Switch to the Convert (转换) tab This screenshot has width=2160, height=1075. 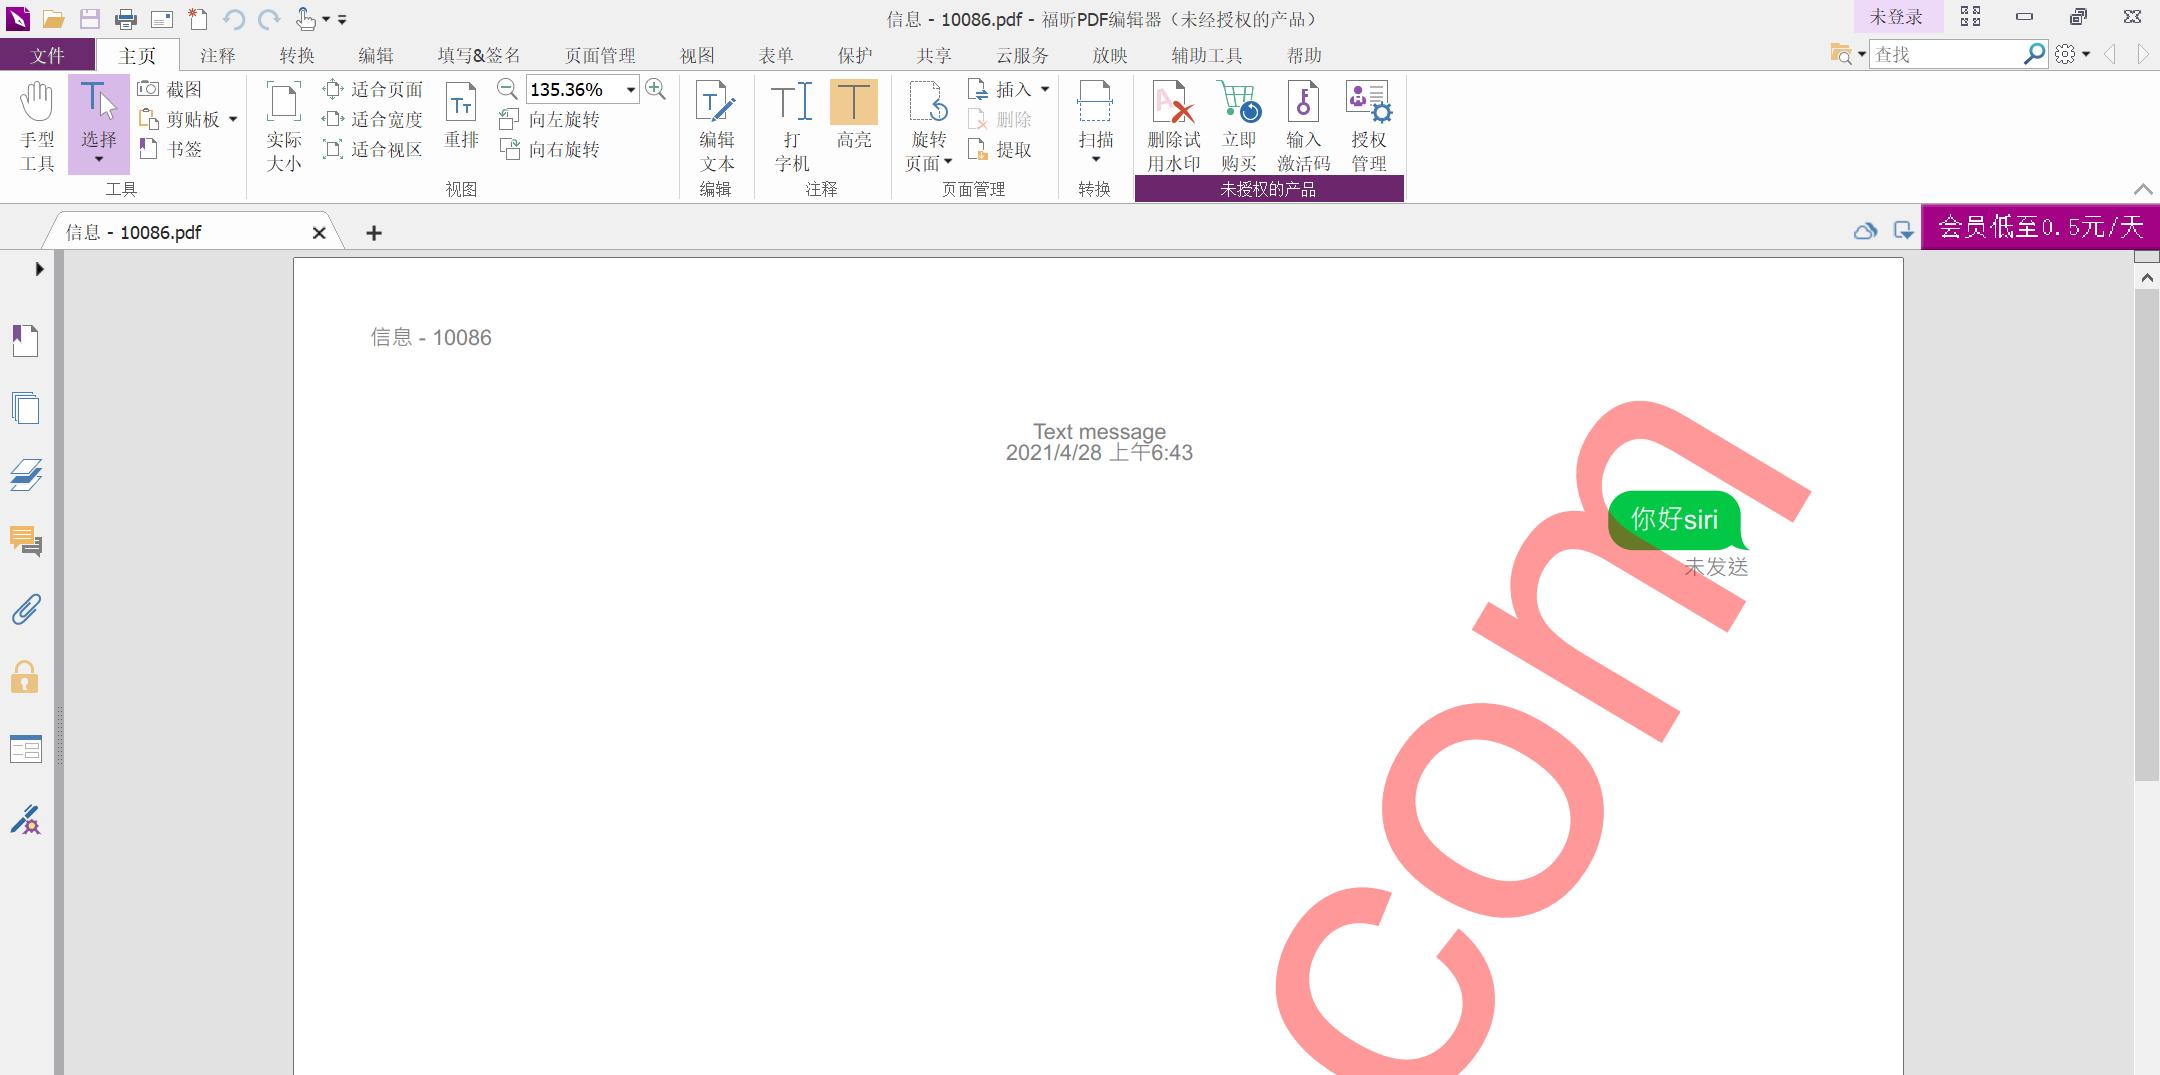(297, 55)
